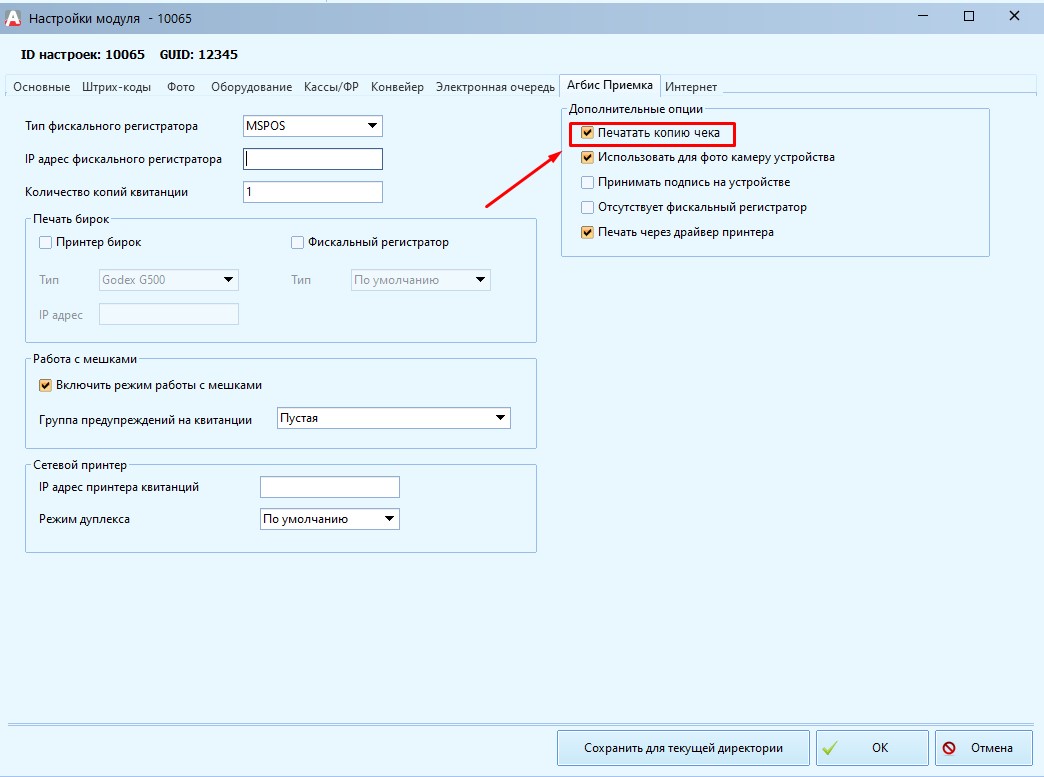Image resolution: width=1044 pixels, height=777 pixels.
Task: Open the Кассы/ФР tab
Action: tap(331, 87)
